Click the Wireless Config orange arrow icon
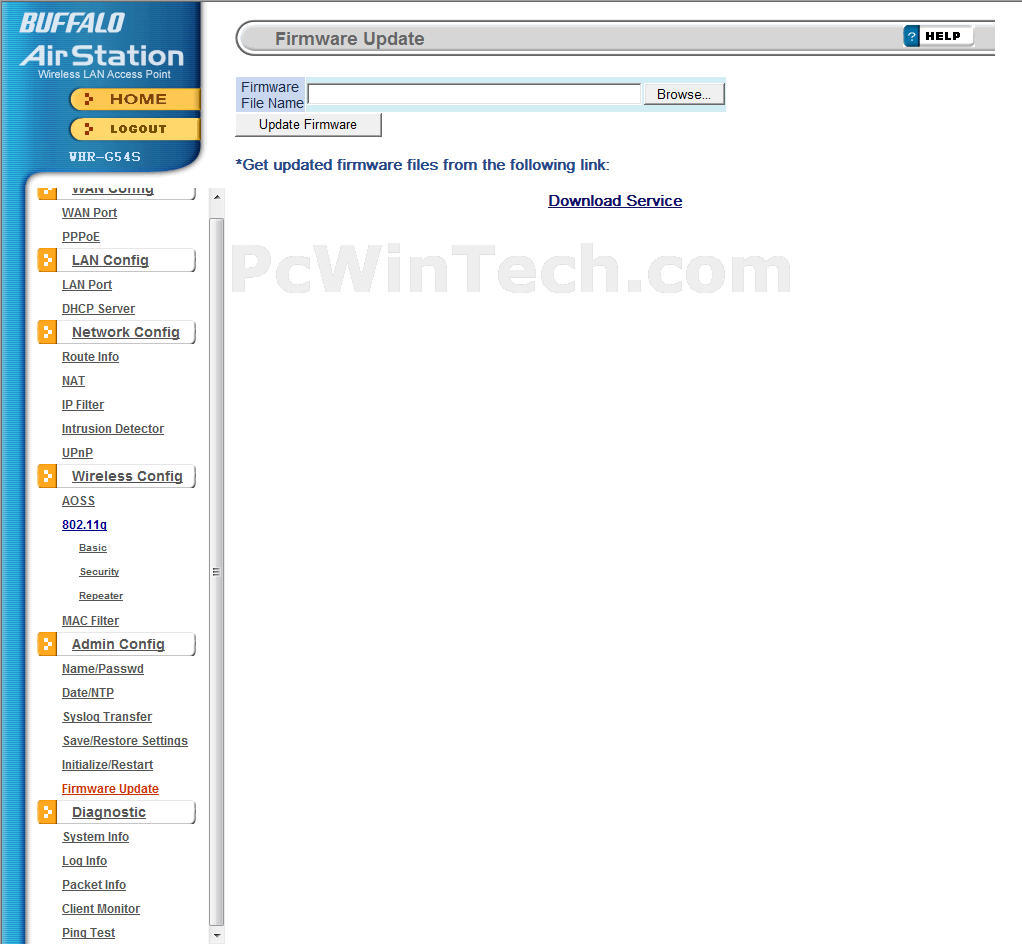 47,476
